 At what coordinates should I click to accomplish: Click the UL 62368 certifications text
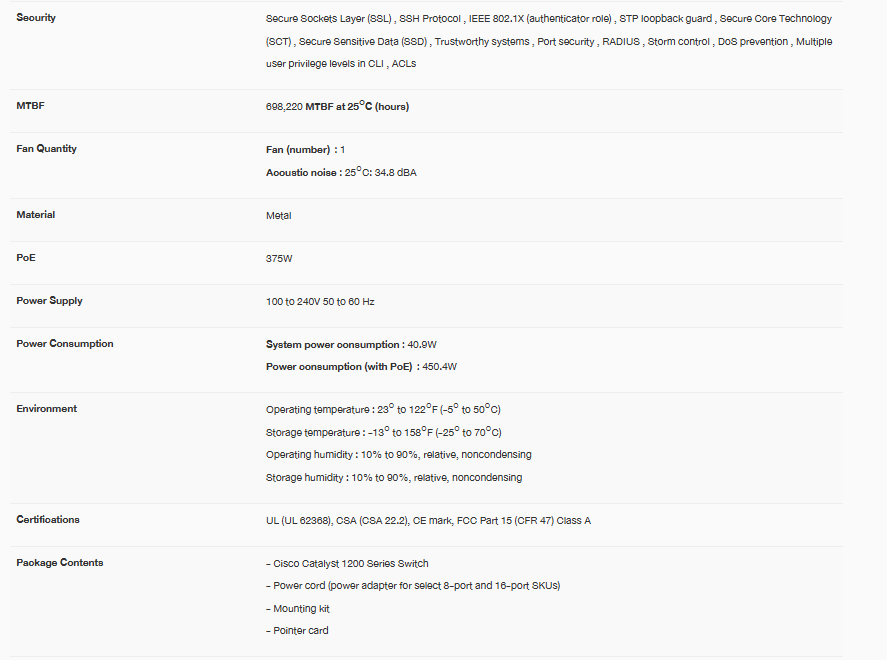(x=428, y=520)
